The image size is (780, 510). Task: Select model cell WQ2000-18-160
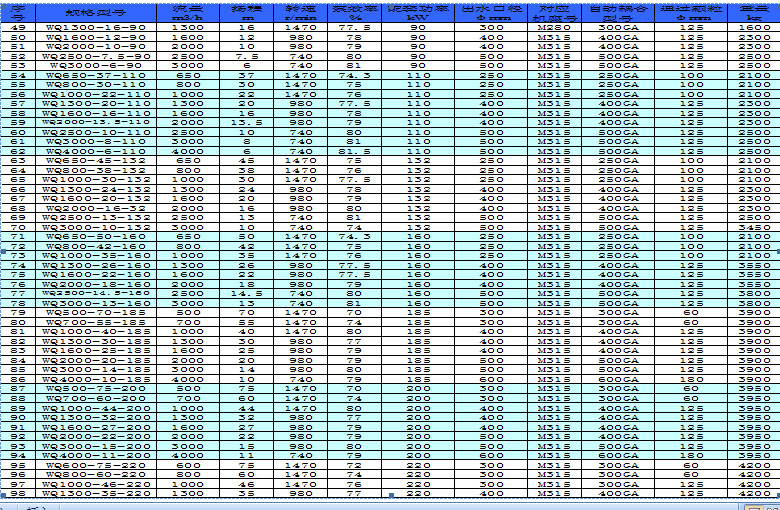point(96,284)
